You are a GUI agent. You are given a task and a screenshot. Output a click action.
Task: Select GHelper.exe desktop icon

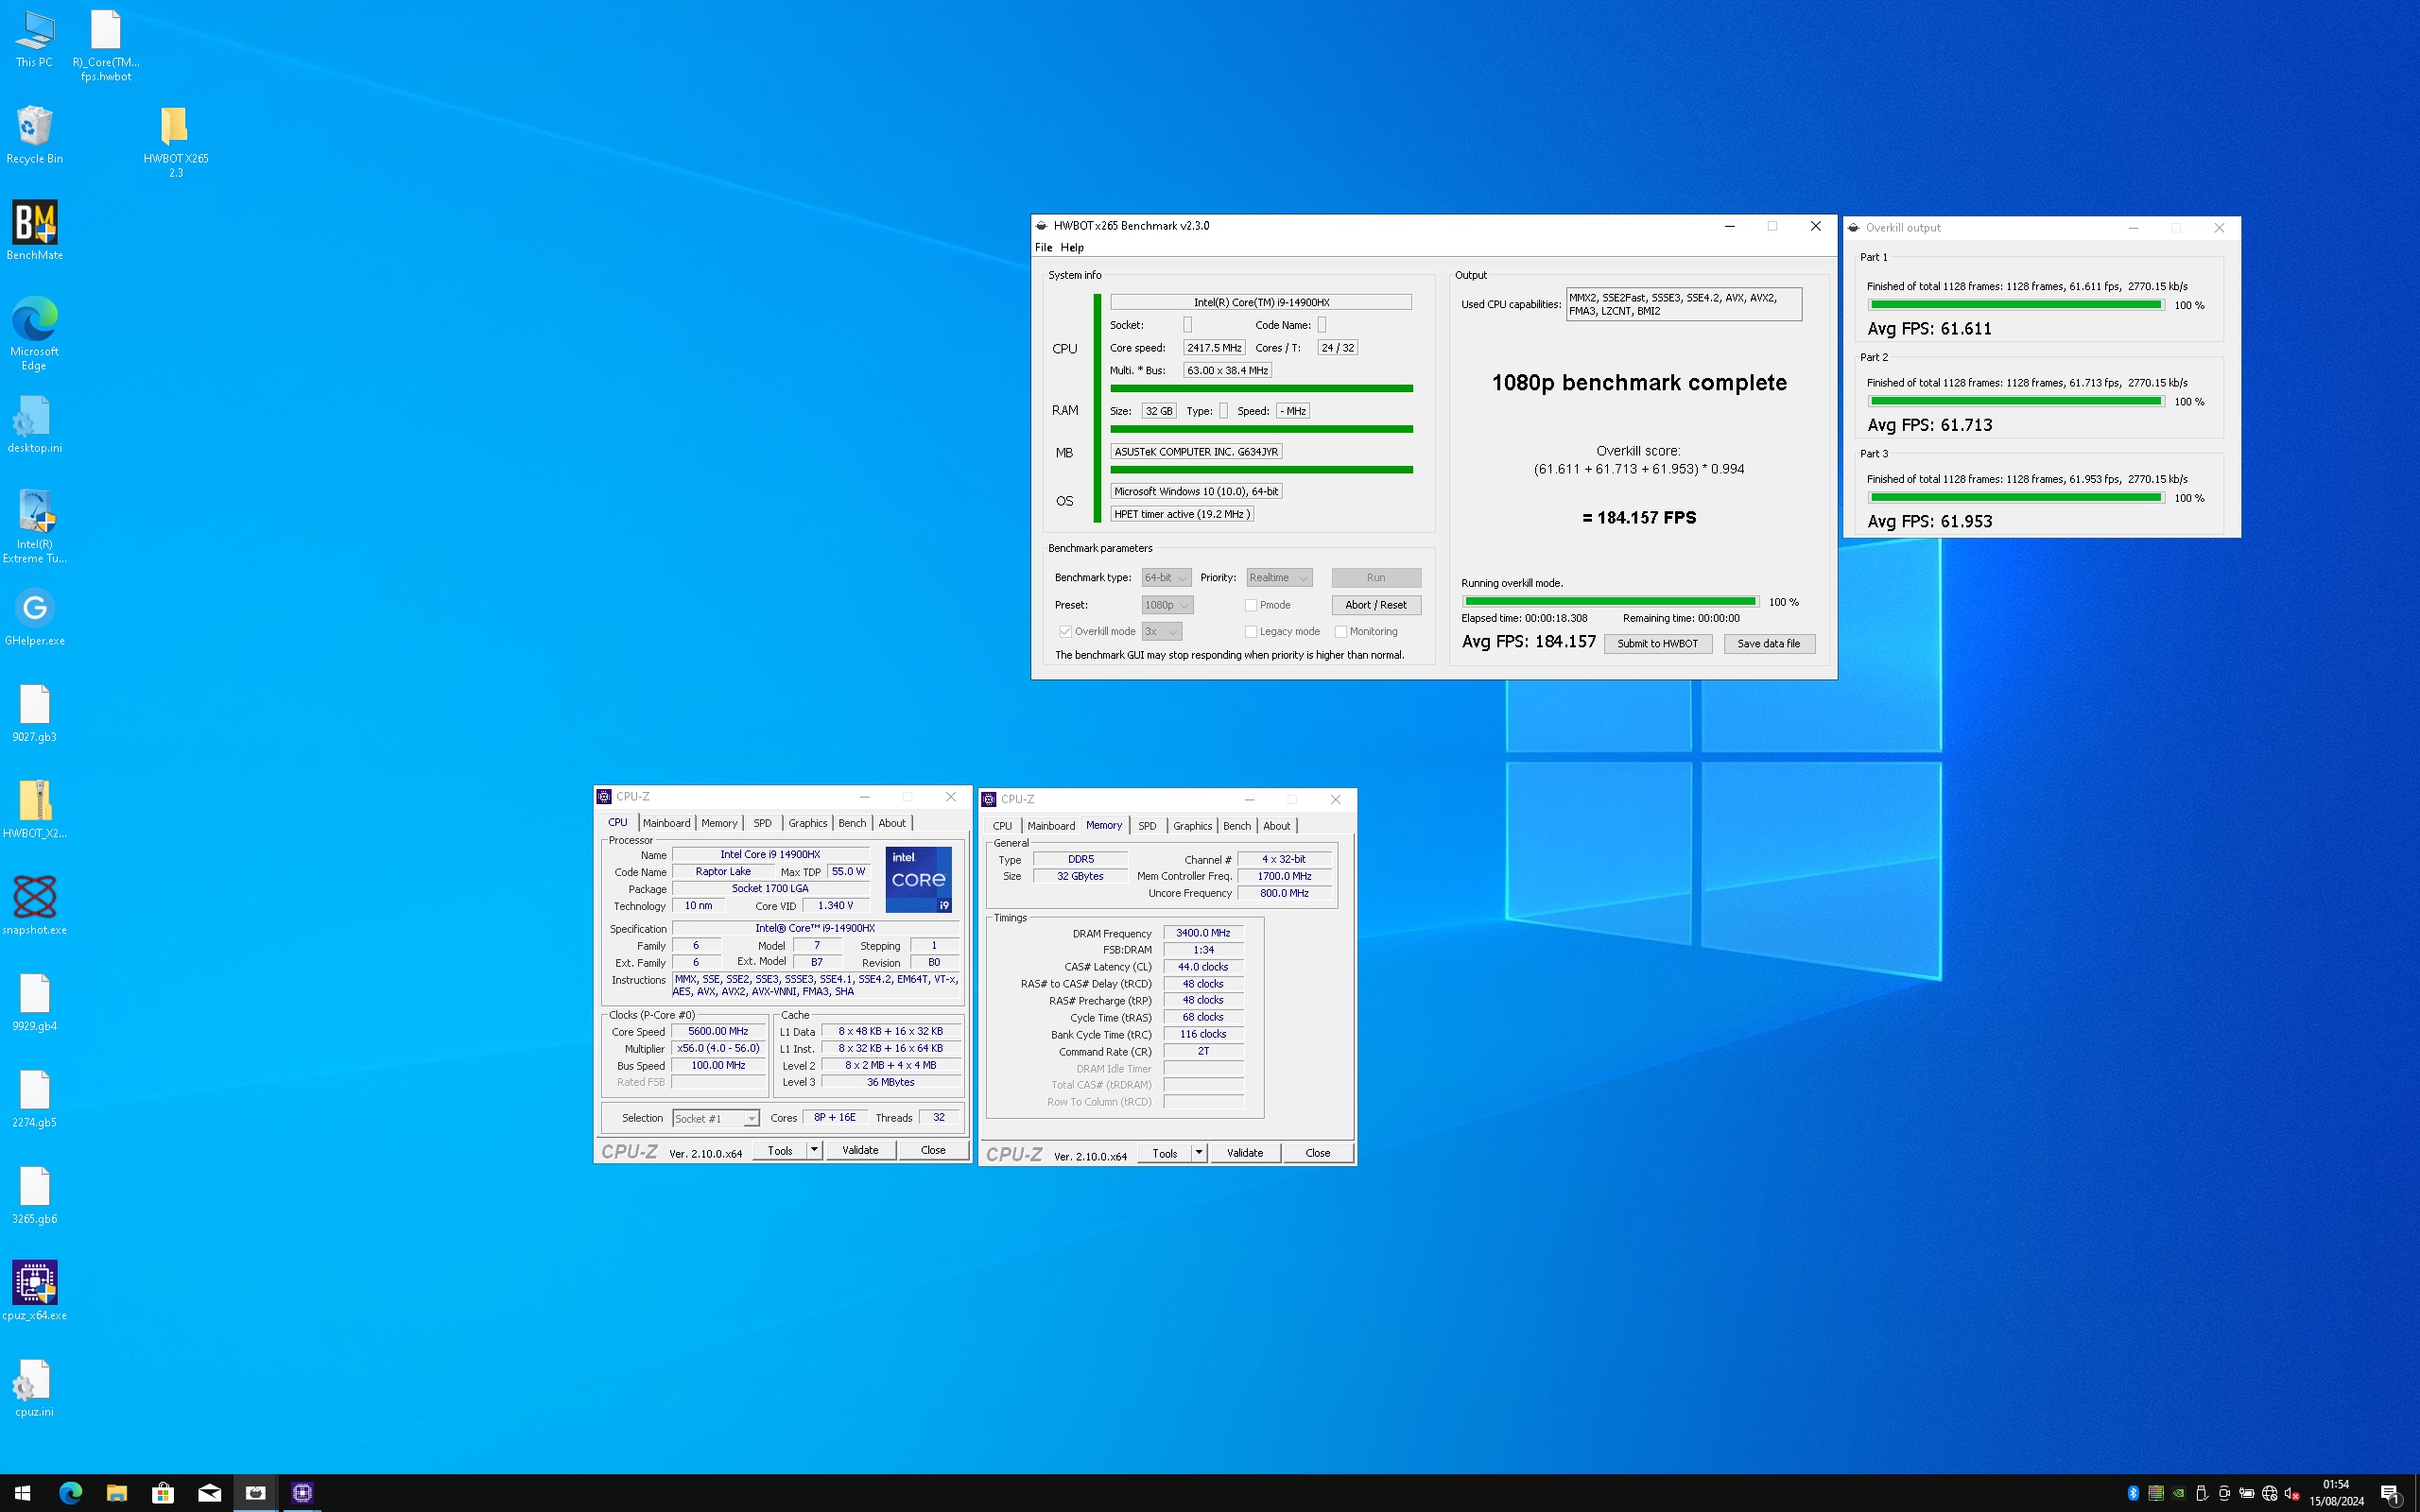pos(35,617)
